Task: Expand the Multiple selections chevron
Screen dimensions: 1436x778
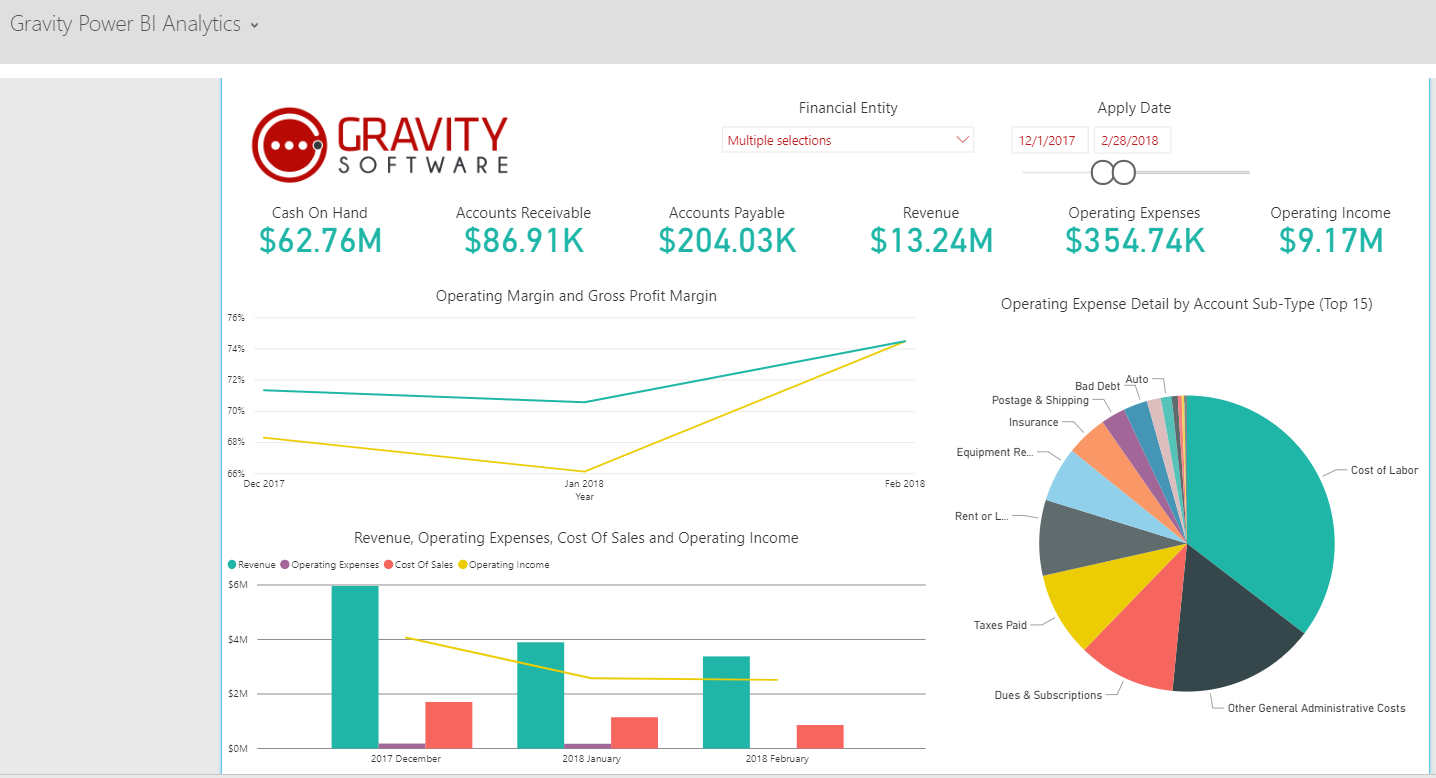Action: 963,140
